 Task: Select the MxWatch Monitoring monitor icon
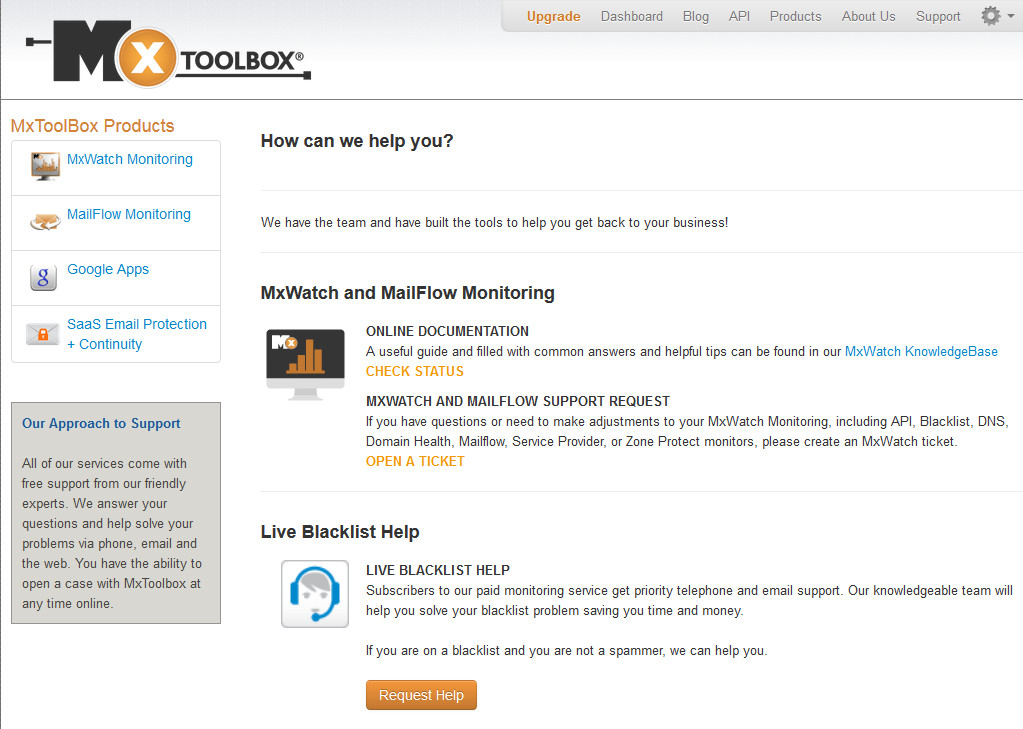[x=44, y=165]
